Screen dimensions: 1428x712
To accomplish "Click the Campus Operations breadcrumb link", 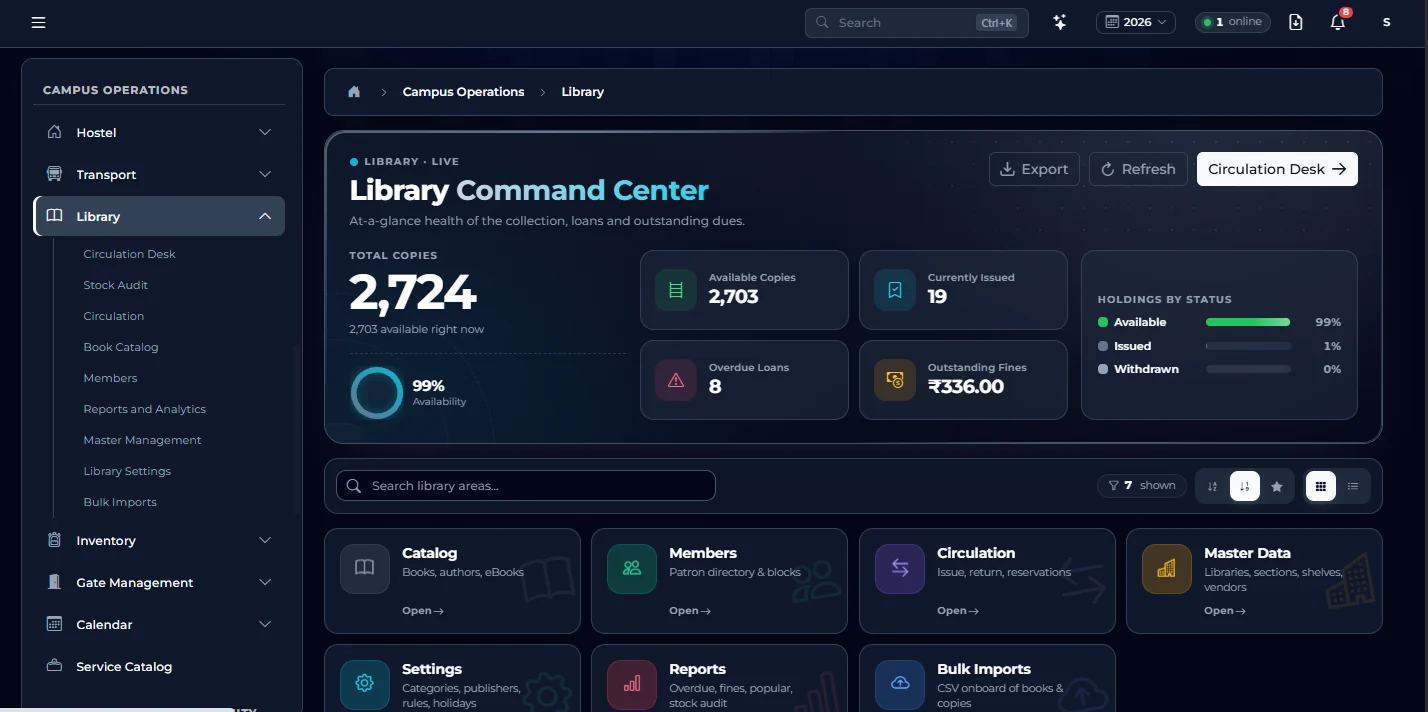I will [464, 92].
